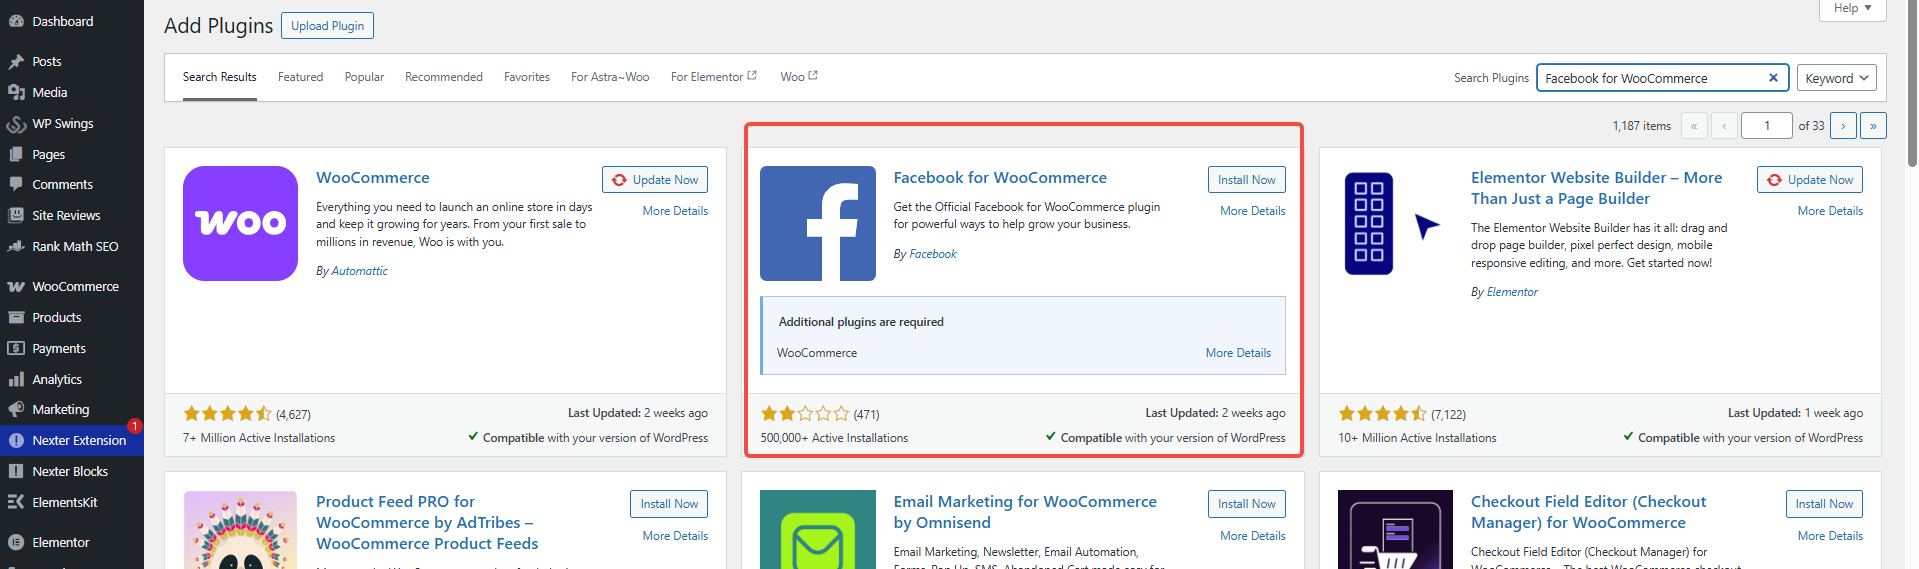
Task: Click the ElementsKit icon
Action: coord(16,502)
